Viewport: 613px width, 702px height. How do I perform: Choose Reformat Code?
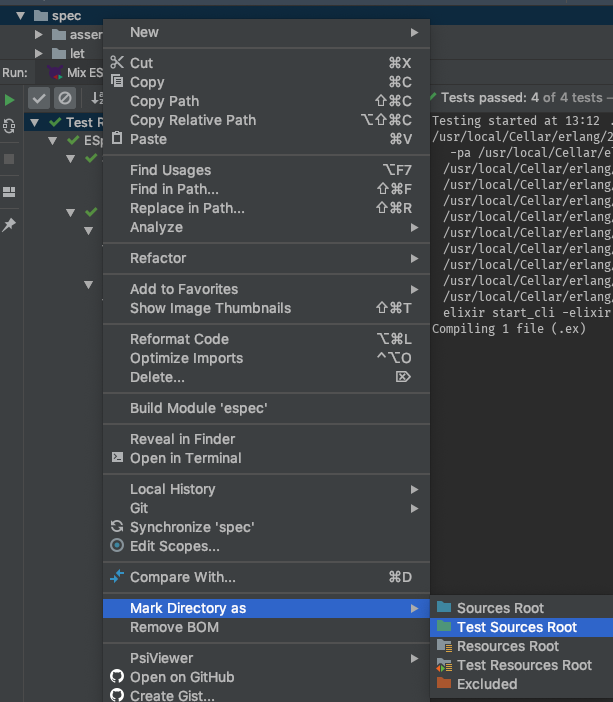266,339
